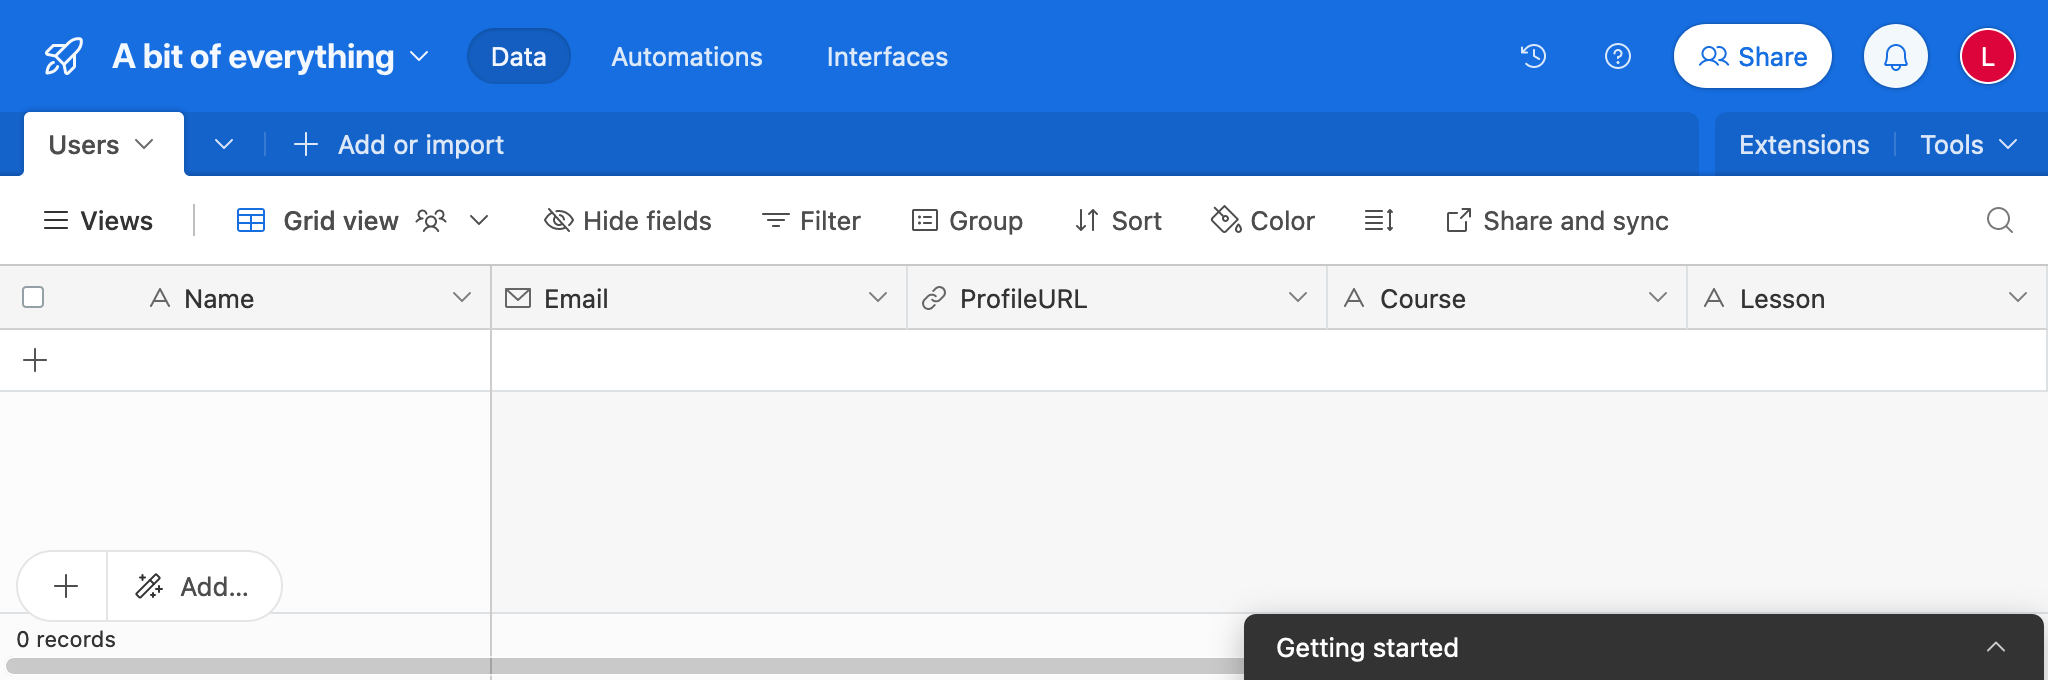Image resolution: width=2048 pixels, height=680 pixels.
Task: Toggle the Views sidebar
Action: pyautogui.click(x=98, y=220)
